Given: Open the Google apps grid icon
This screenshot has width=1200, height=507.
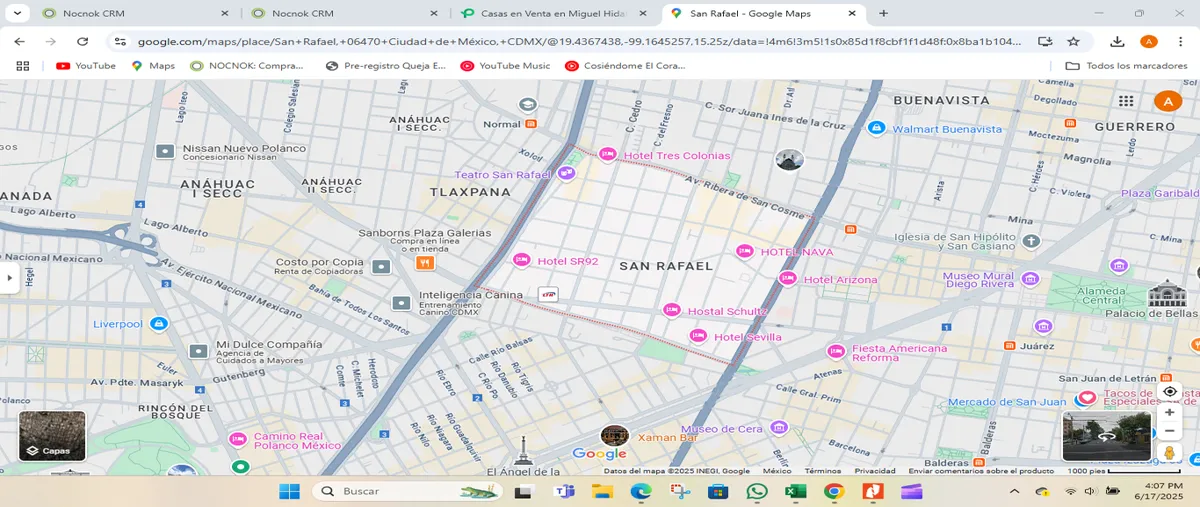Looking at the screenshot, I should point(1126,101).
